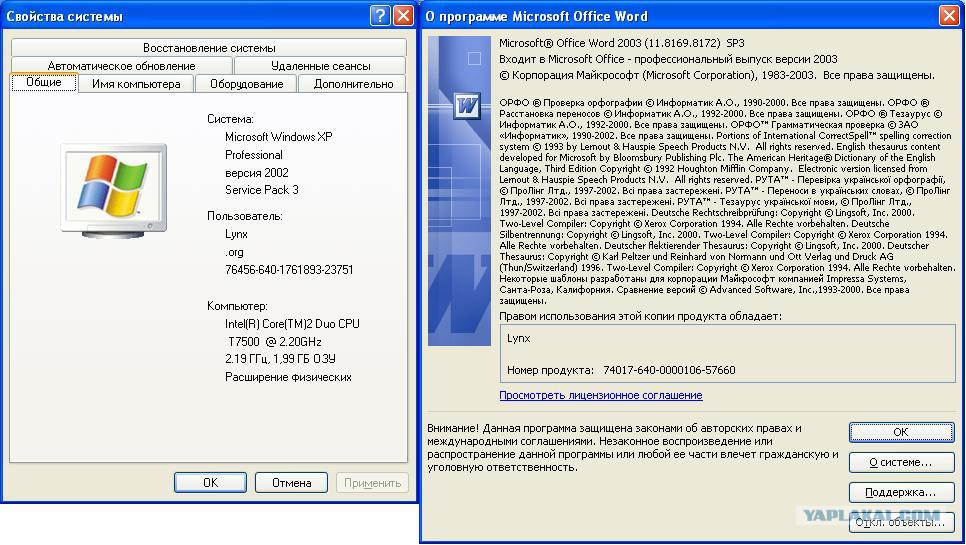The height and width of the screenshot is (545, 966).
Task: Click the Windows ID 76456-640-1761893-23751
Action: coord(289,270)
